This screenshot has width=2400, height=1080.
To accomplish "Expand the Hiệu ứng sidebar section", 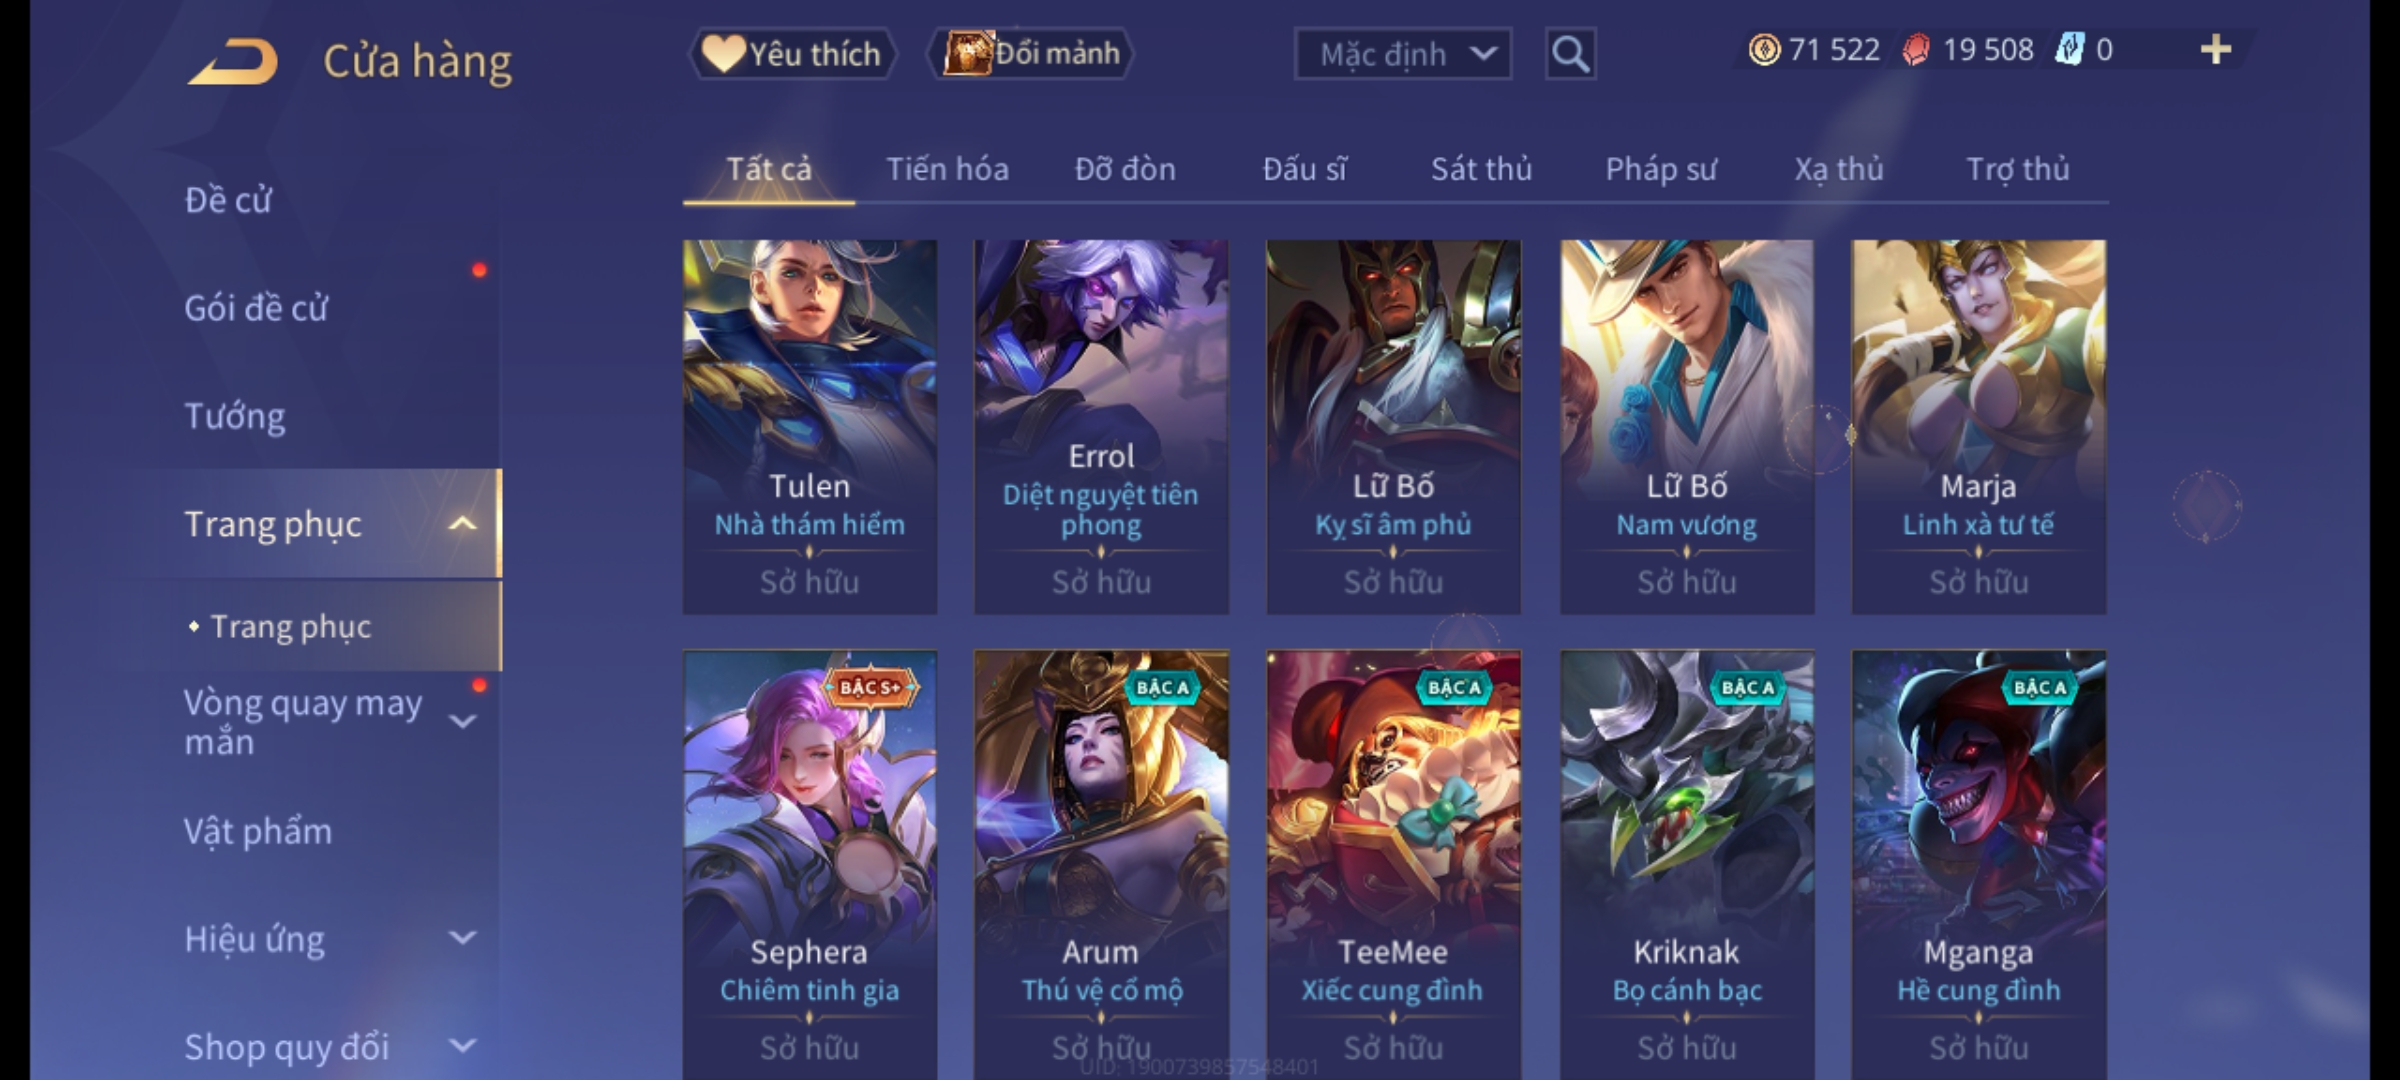I will [462, 938].
